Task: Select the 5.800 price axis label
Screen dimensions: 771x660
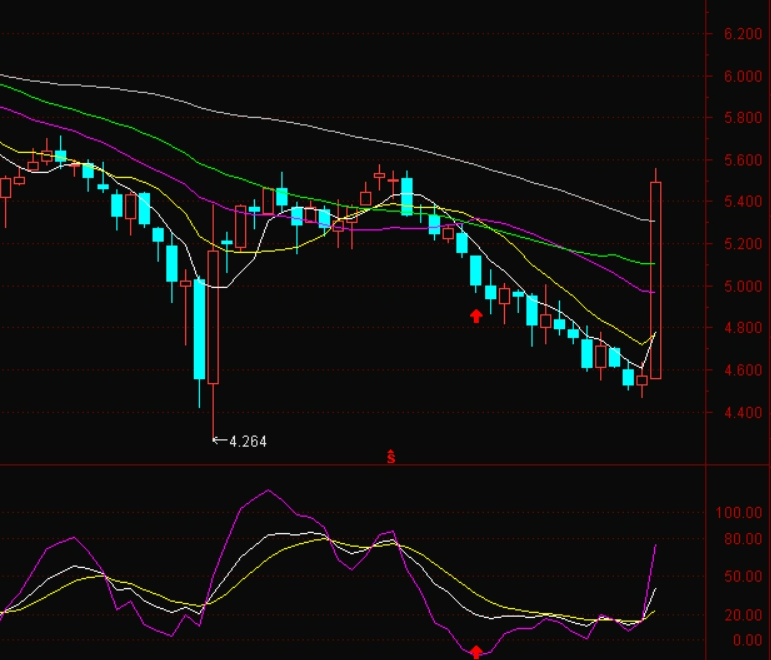Action: [743, 118]
